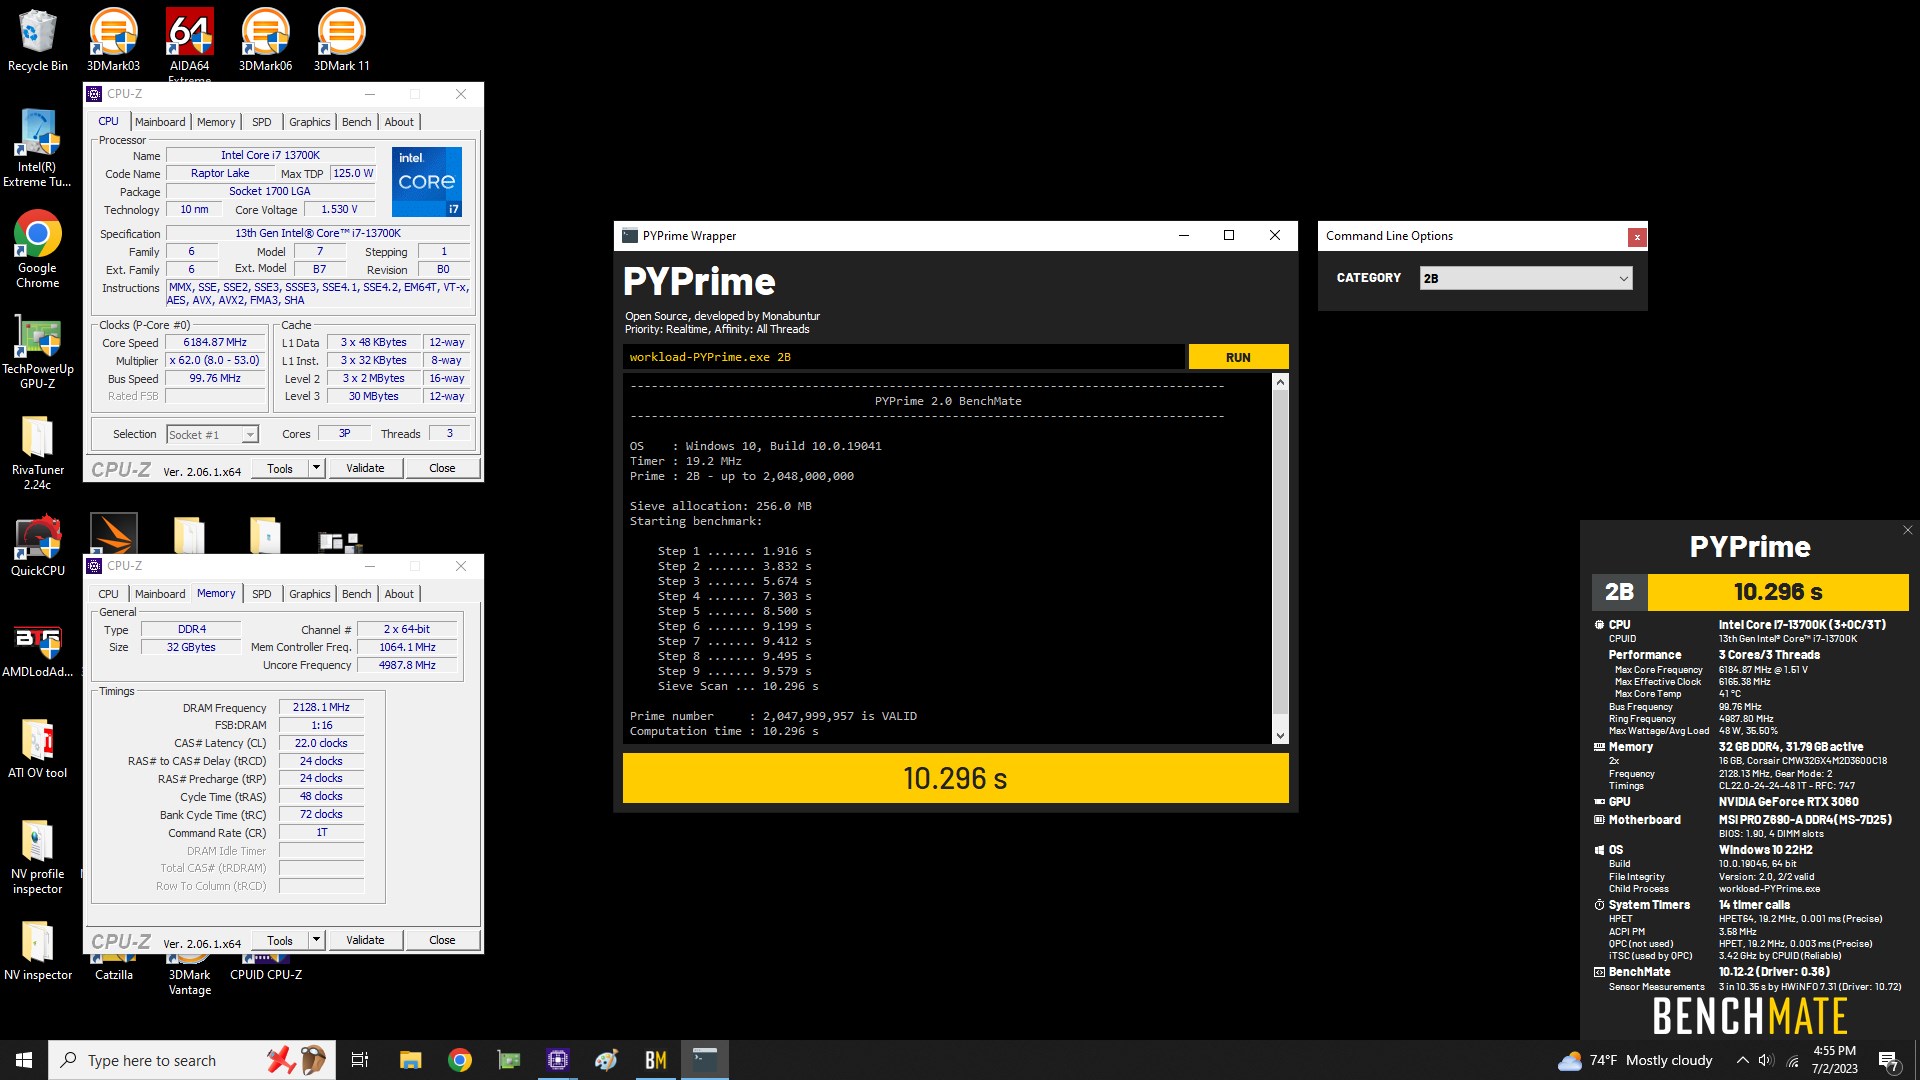This screenshot has height=1080, width=1920.
Task: Open About tab in top CPU-Z window
Action: pyautogui.click(x=399, y=122)
